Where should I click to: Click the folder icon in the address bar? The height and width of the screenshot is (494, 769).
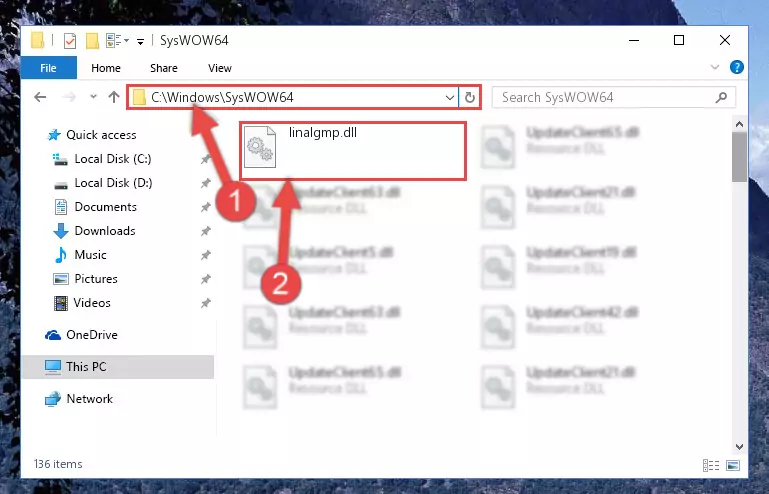coord(139,97)
